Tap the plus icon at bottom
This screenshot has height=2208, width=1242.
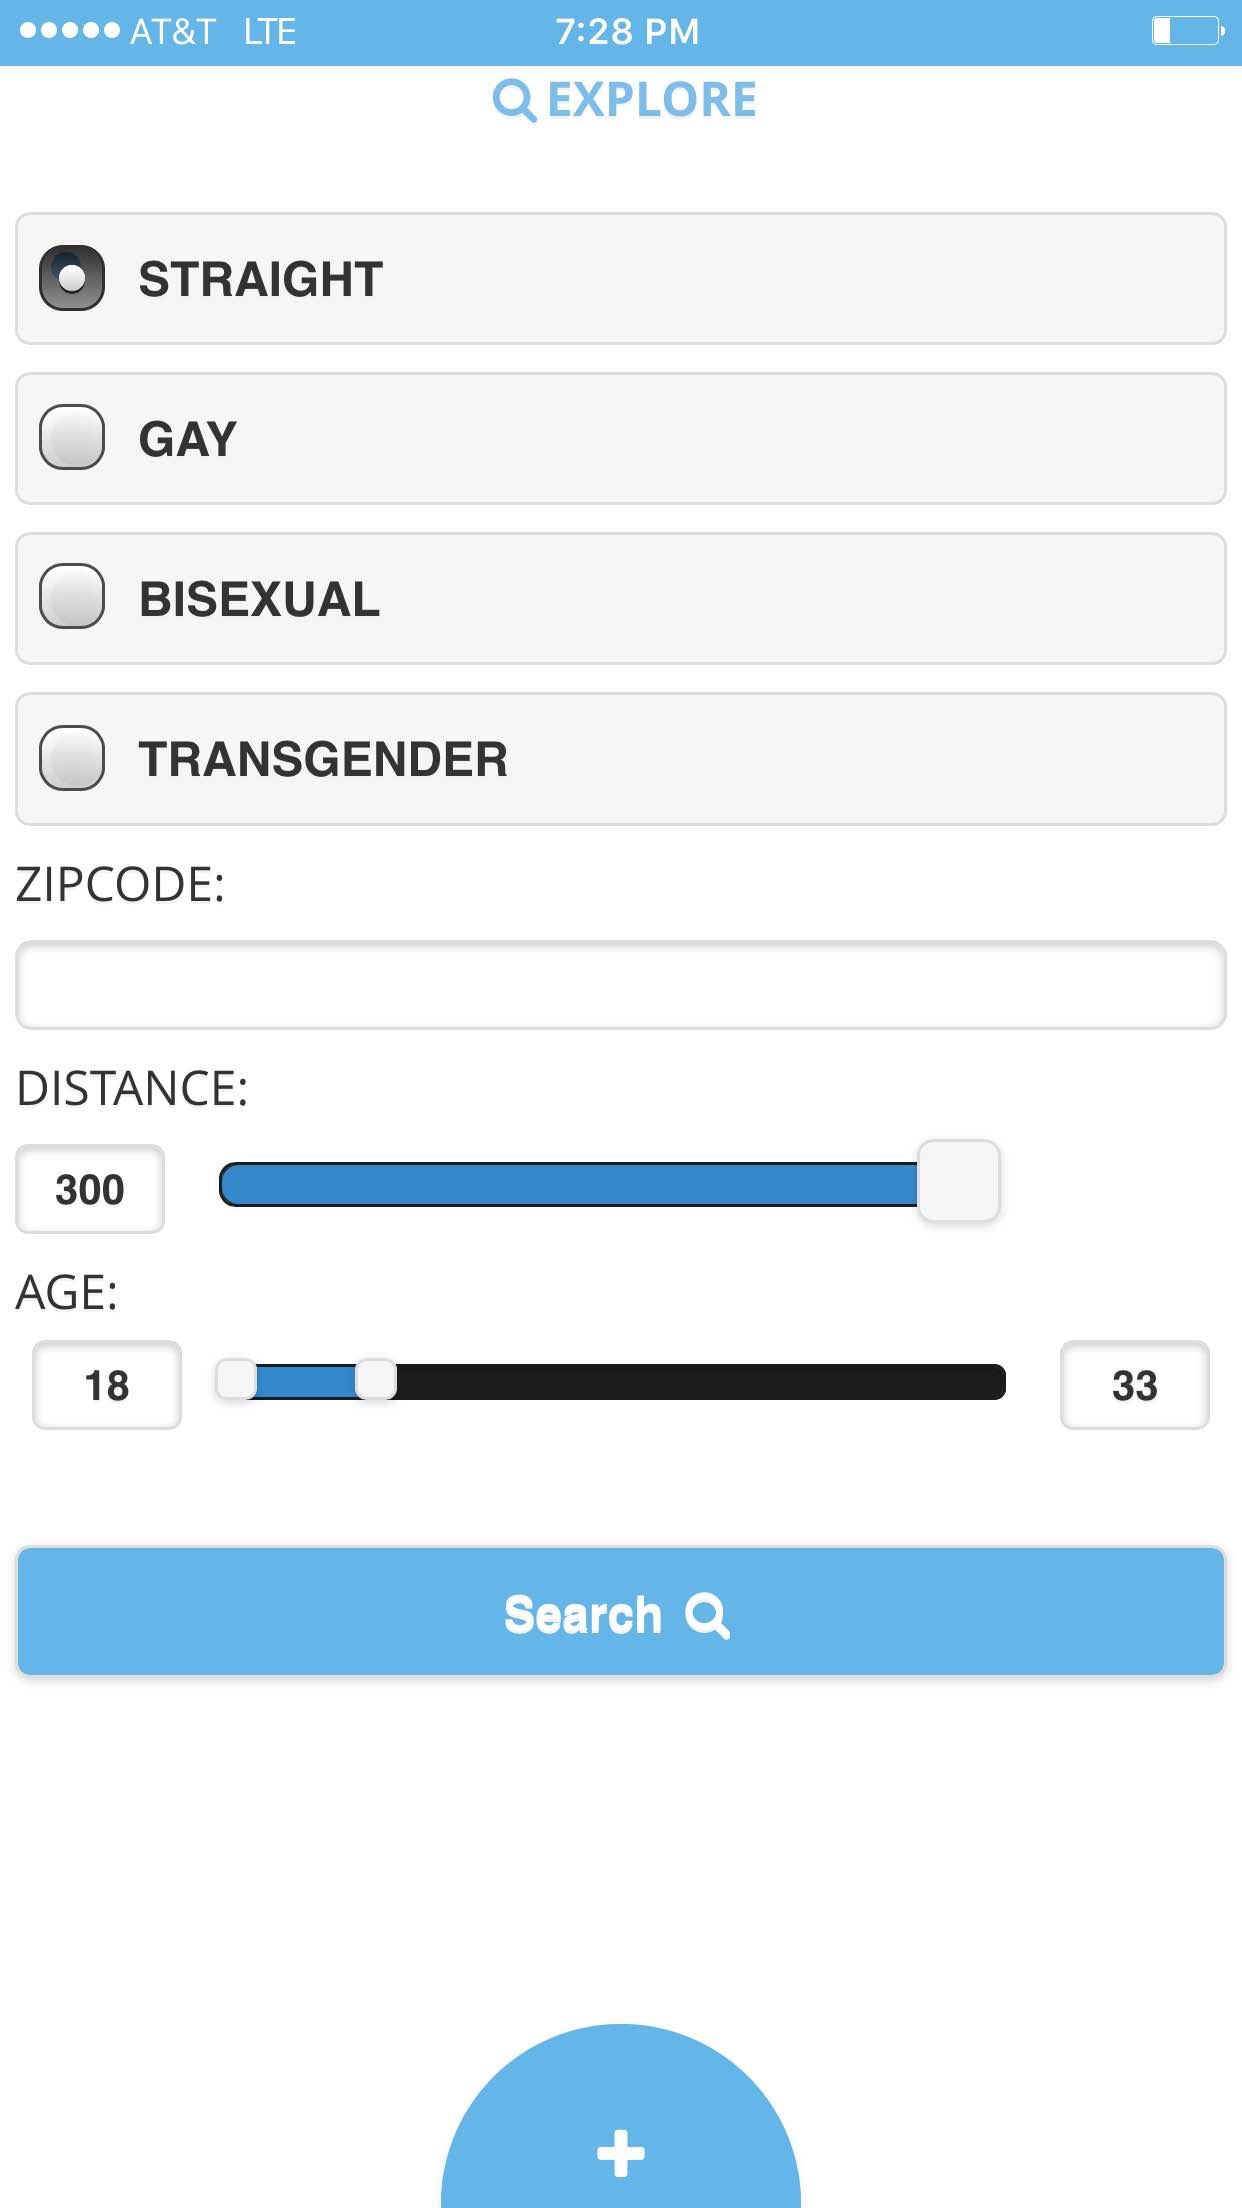tap(620, 2152)
